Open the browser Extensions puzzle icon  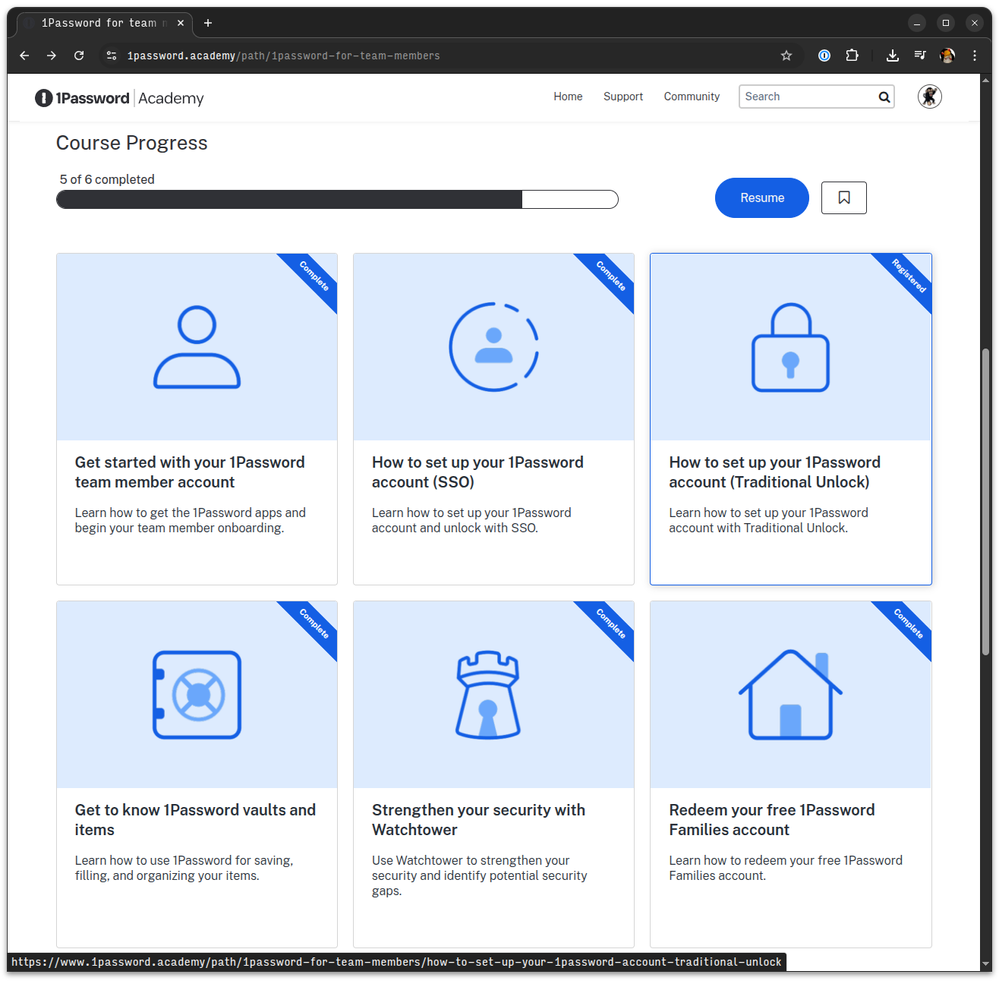click(852, 56)
